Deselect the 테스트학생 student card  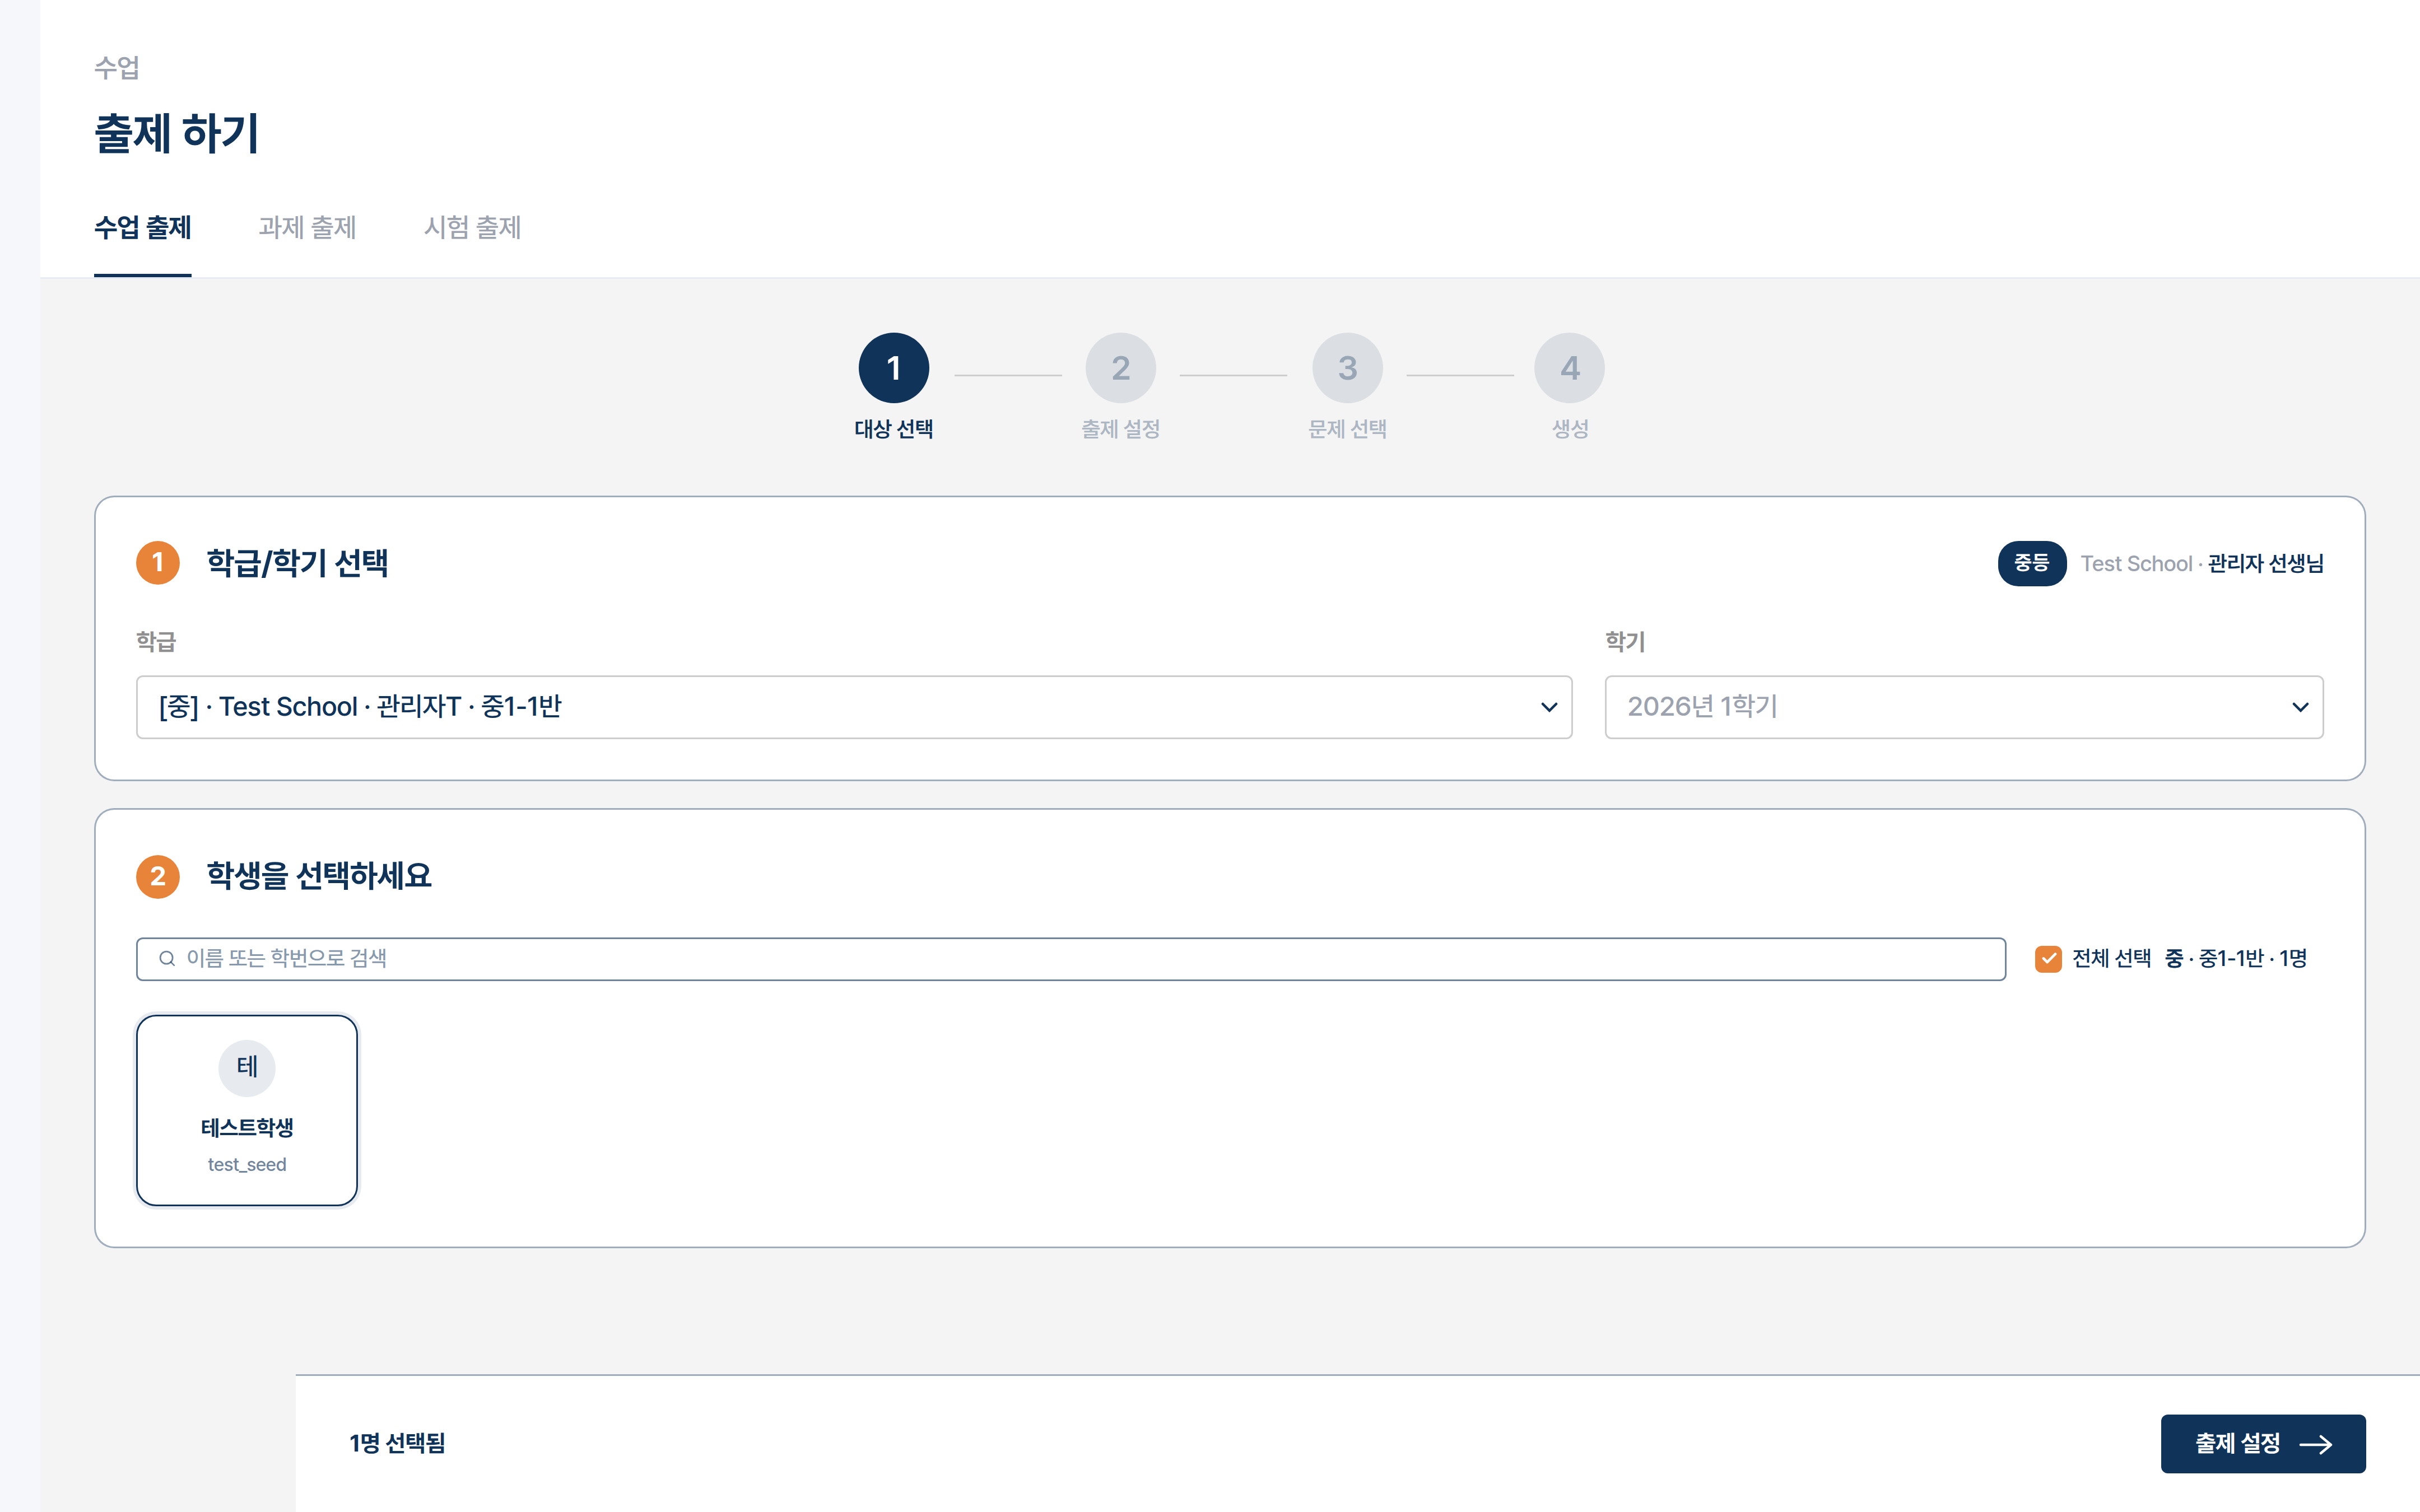coord(247,1110)
